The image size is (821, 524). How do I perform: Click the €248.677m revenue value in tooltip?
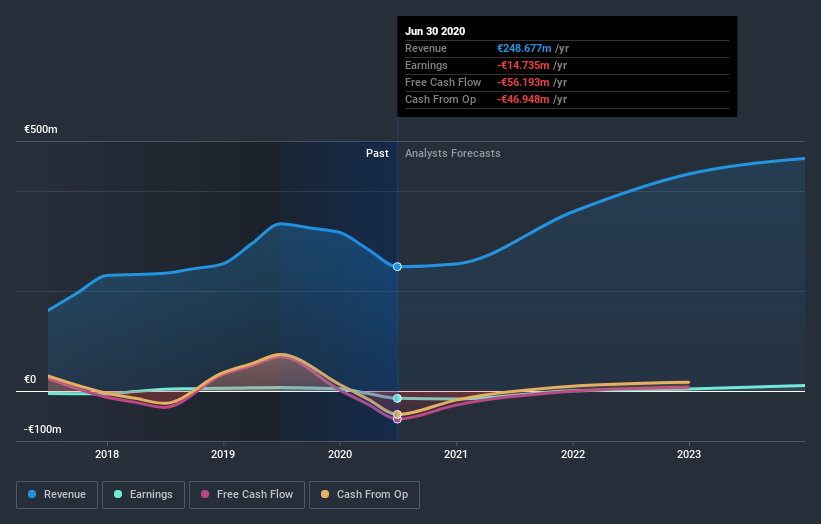click(x=524, y=48)
